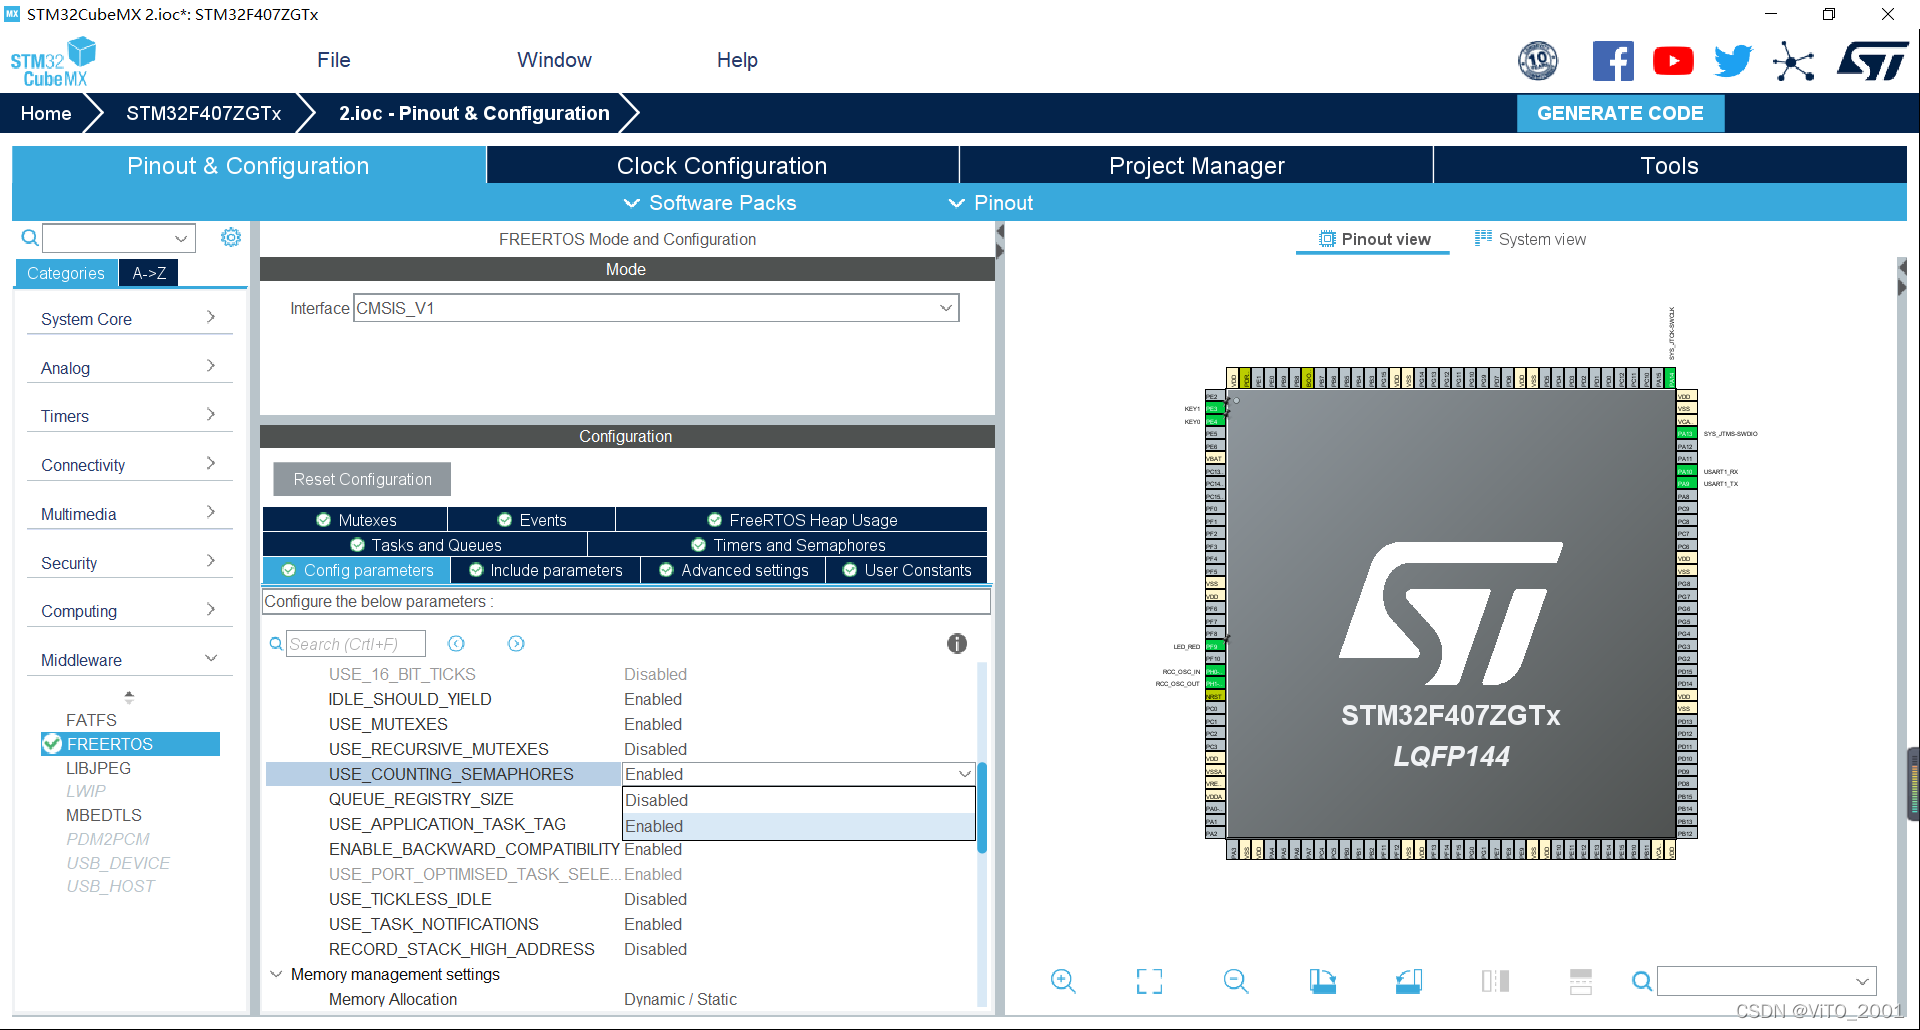
Task: Open the FreeRTOS Heap Usage tab
Action: click(801, 520)
